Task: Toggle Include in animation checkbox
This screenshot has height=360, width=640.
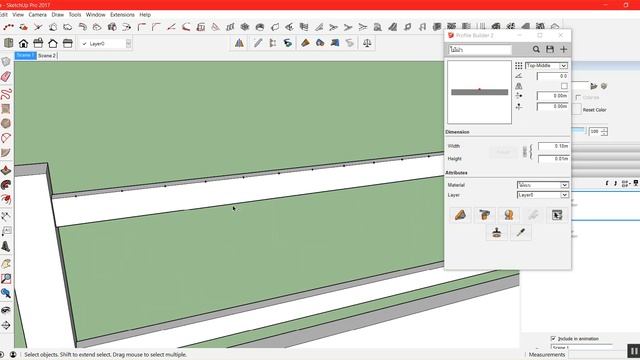Action: [553, 338]
